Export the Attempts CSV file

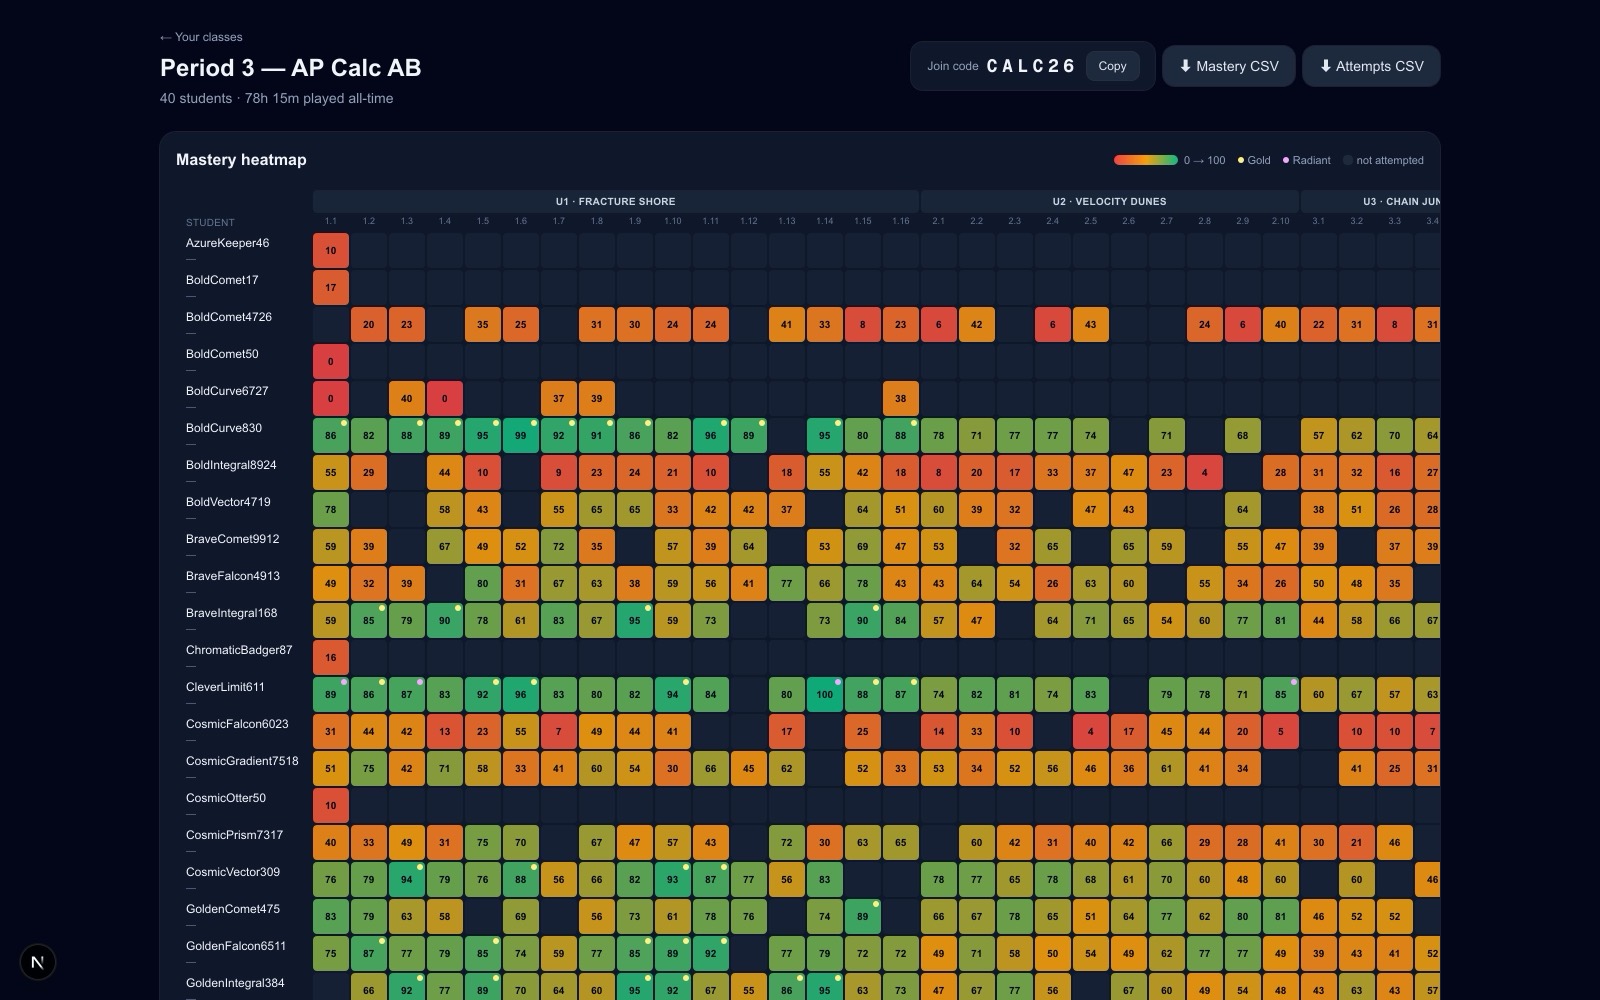pyautogui.click(x=1371, y=66)
